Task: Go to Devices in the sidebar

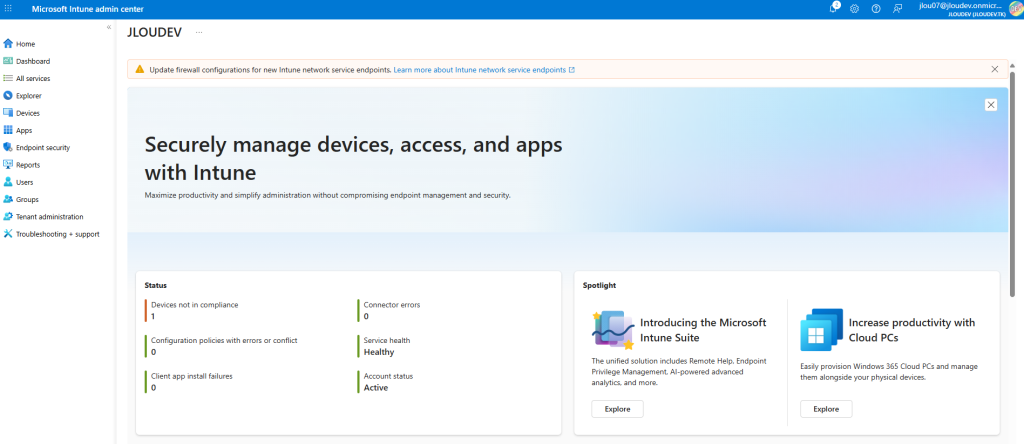Action: 28,113
